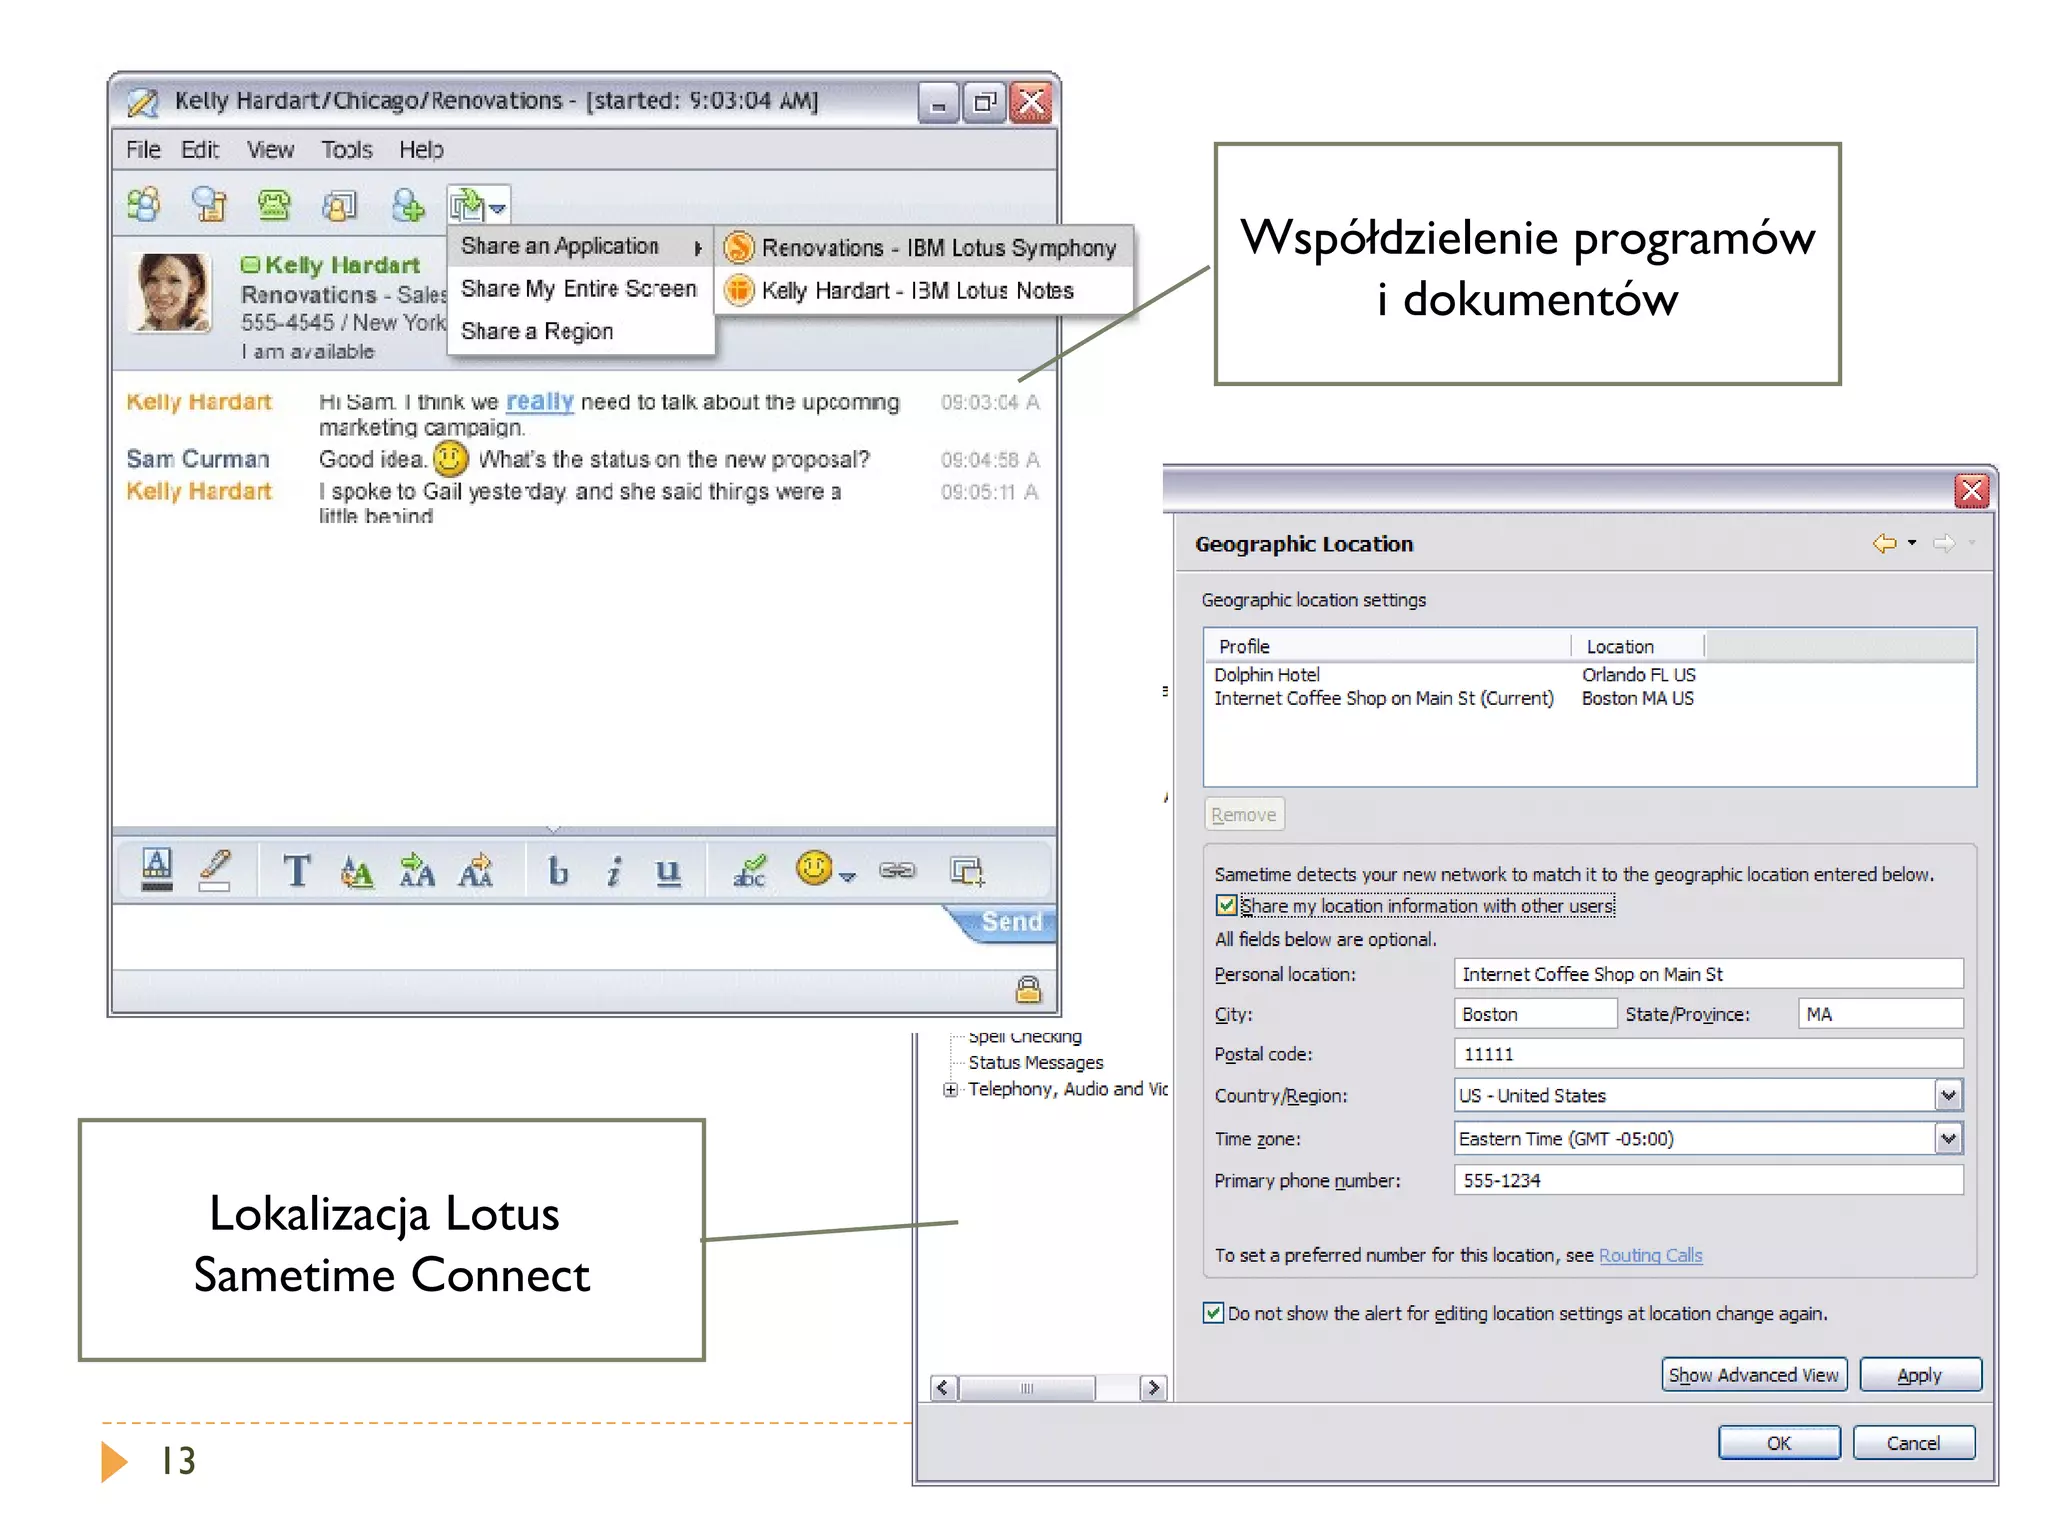Select the Dolphin Hotel profile row

1589,675
